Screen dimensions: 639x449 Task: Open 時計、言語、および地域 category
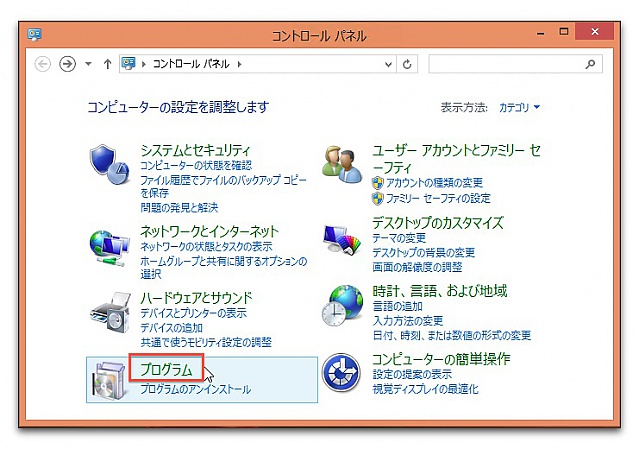[439, 291]
